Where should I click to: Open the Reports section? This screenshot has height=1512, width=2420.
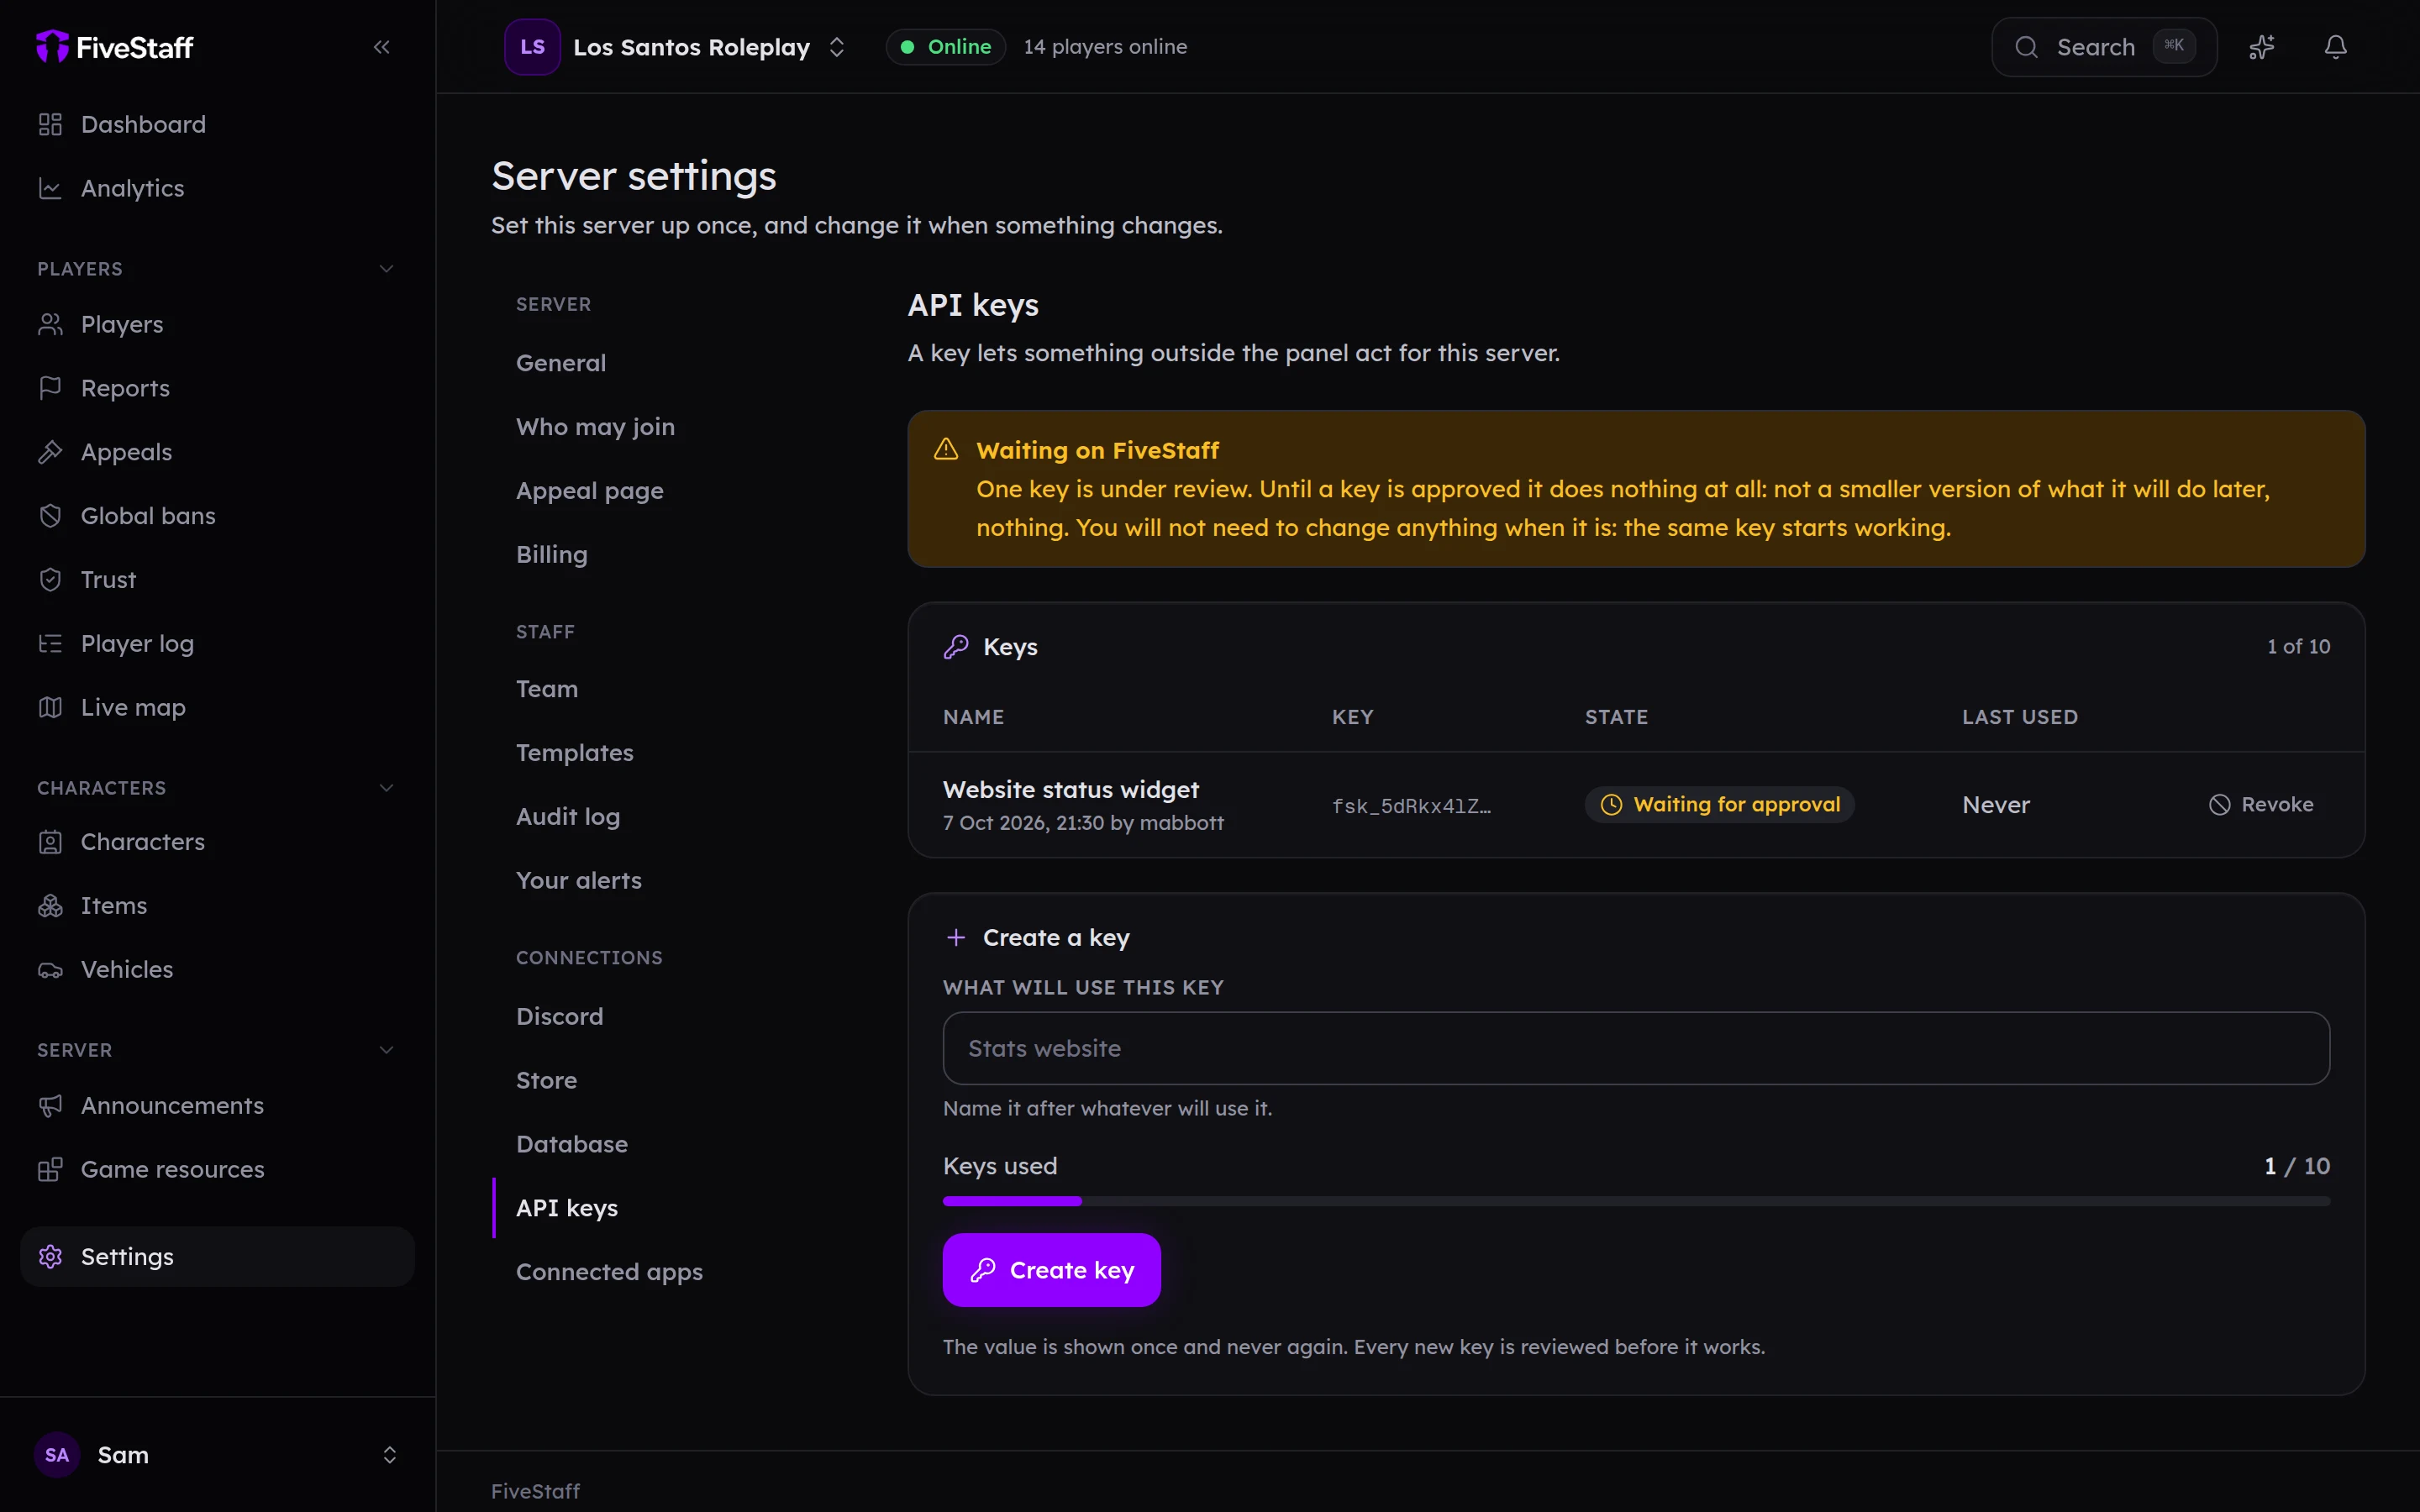[x=217, y=388]
